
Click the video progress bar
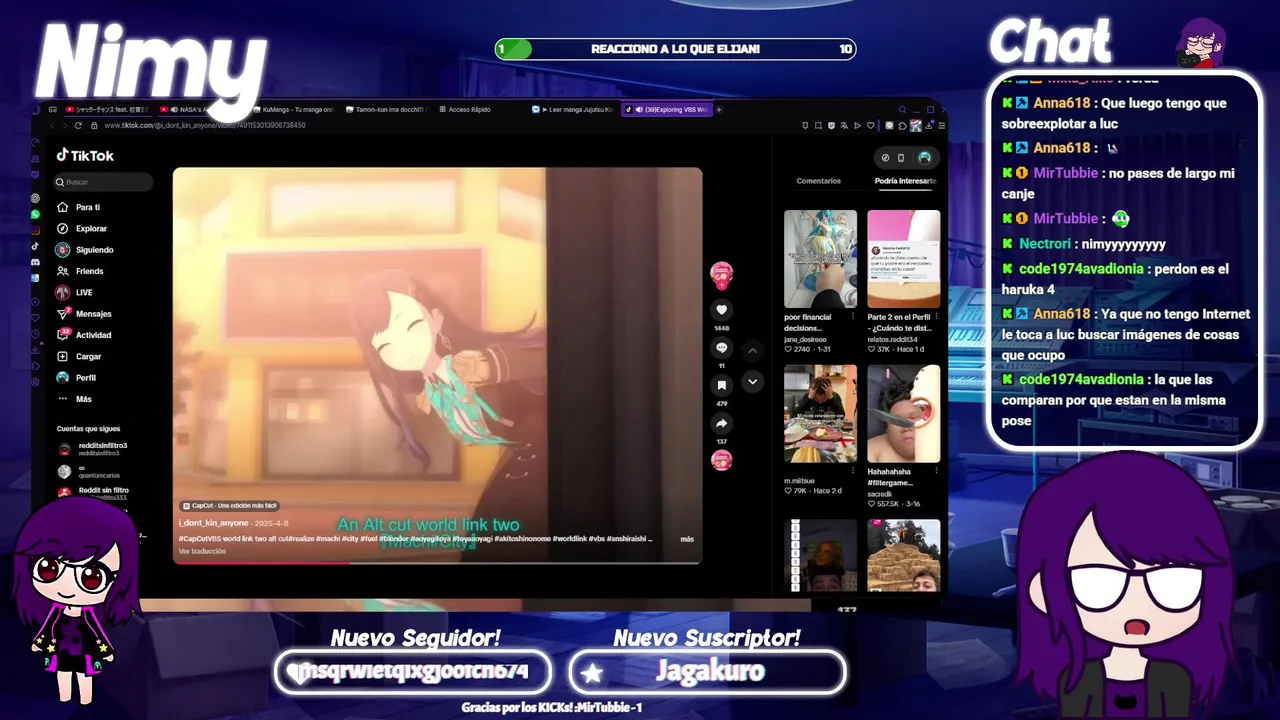pyautogui.click(x=437, y=563)
